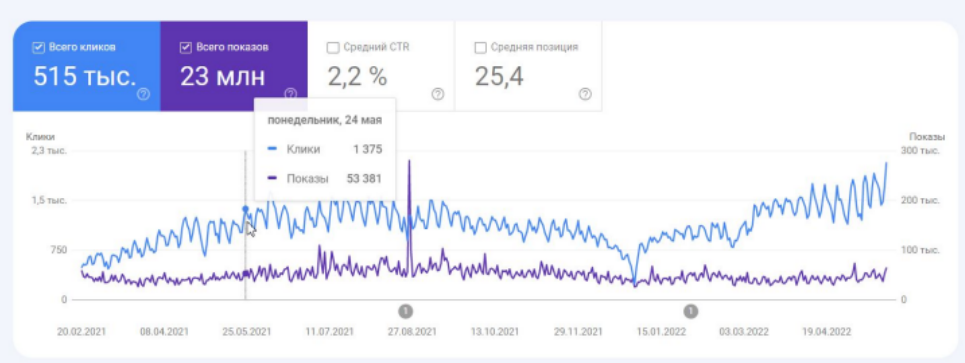Open help icon on Всего кликов card
Viewport: 965px width, 363px height.
[x=143, y=94]
